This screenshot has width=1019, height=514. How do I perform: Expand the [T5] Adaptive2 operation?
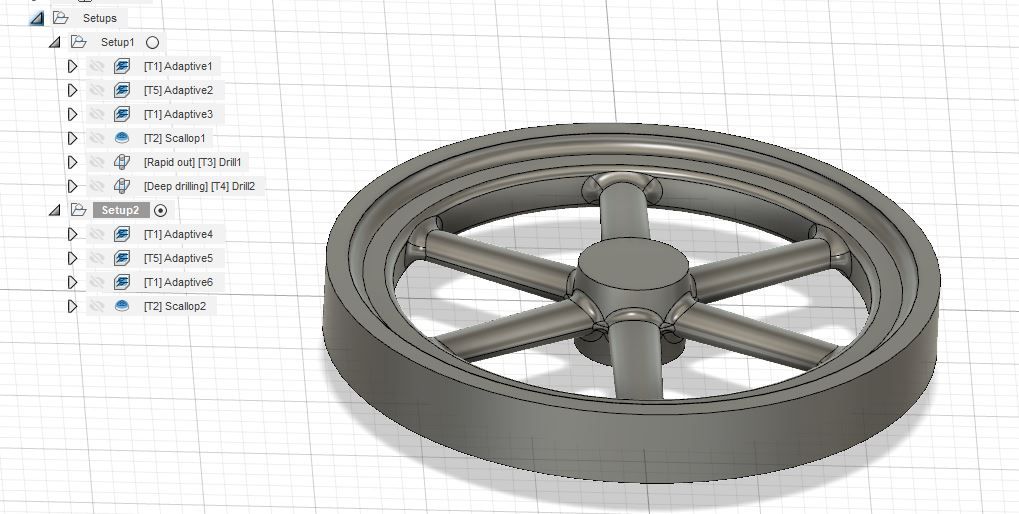coord(72,90)
